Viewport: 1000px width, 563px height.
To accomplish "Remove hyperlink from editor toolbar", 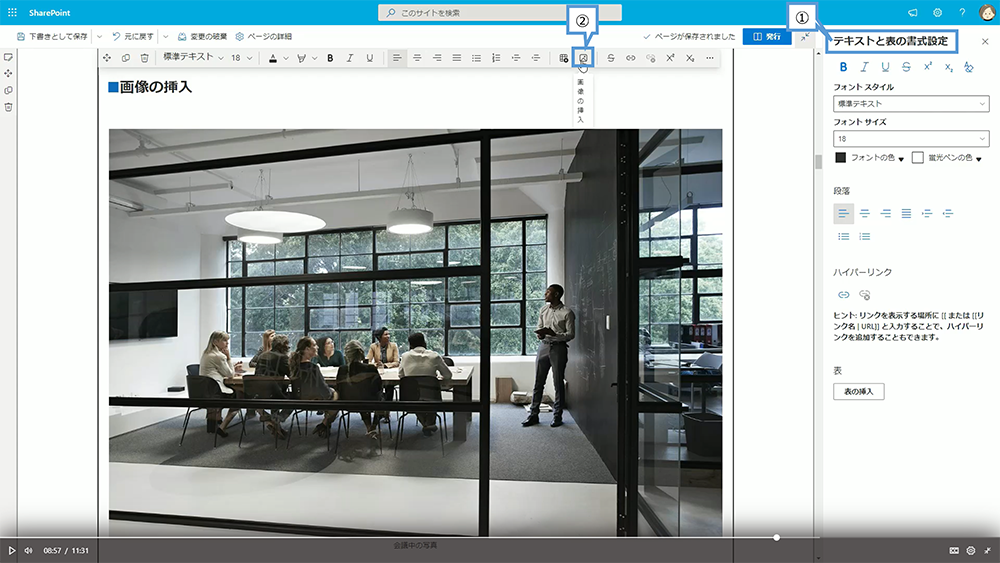I will point(651,58).
